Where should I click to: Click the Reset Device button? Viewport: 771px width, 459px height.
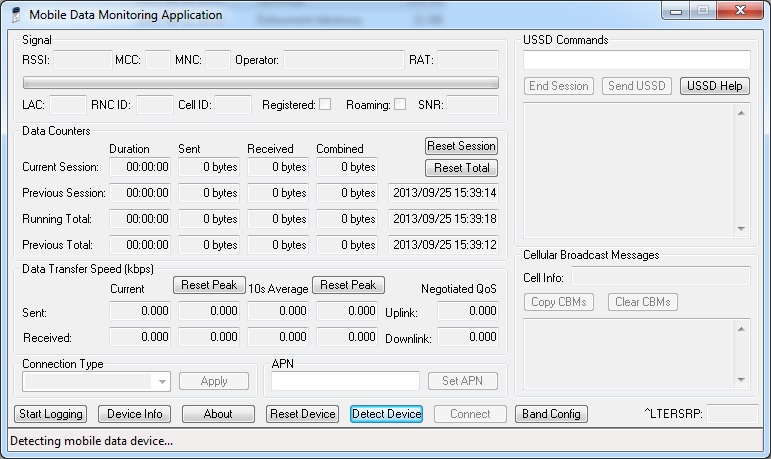tap(303, 414)
